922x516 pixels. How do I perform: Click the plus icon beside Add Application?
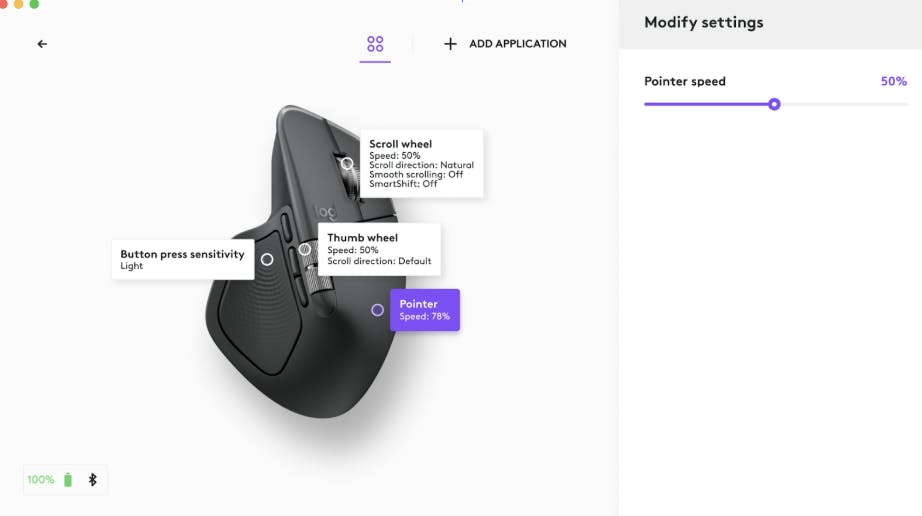[450, 43]
